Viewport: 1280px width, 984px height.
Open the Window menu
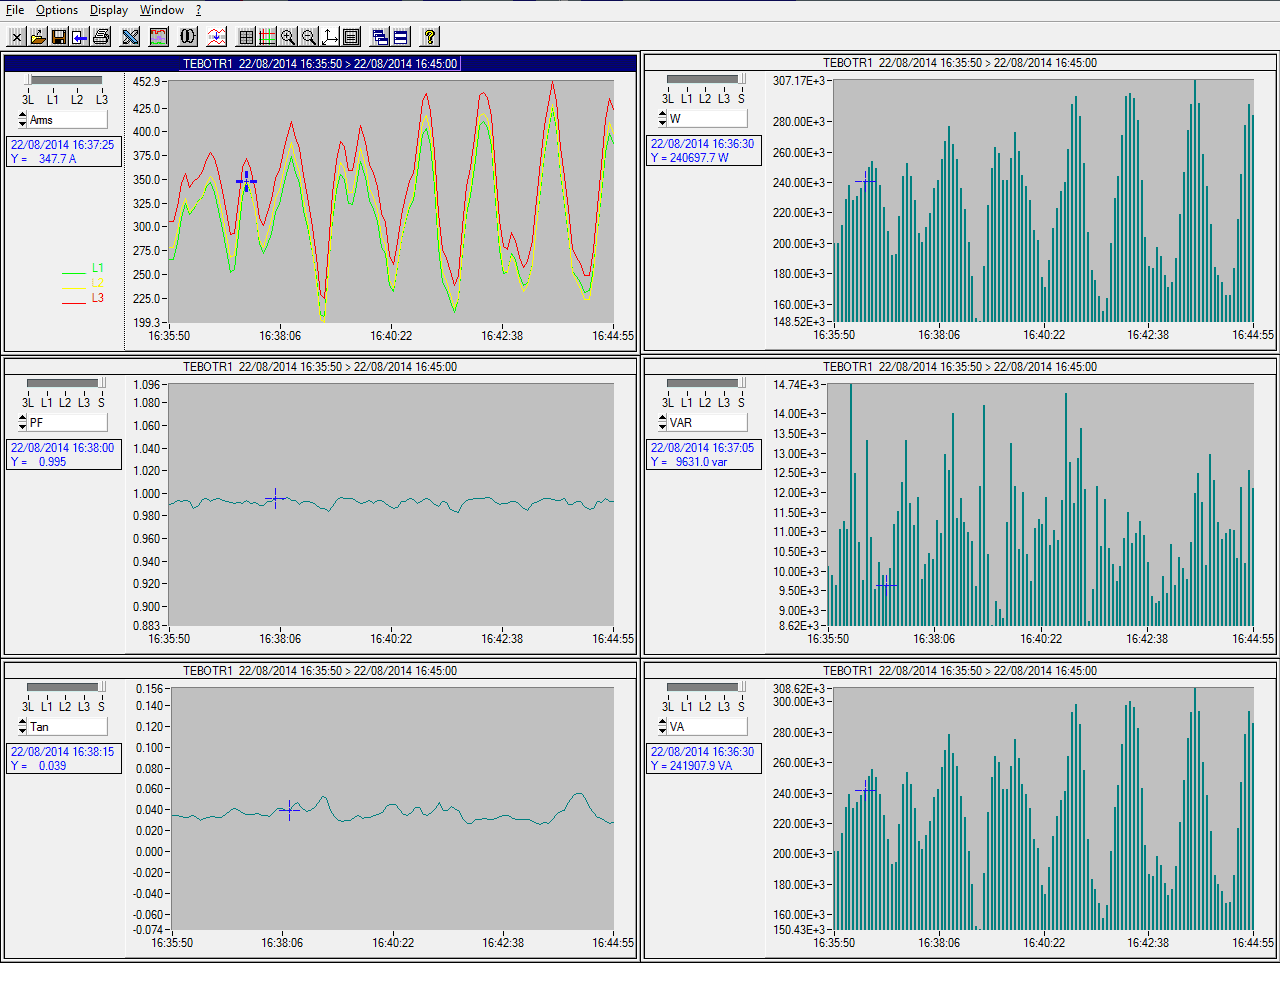(162, 10)
